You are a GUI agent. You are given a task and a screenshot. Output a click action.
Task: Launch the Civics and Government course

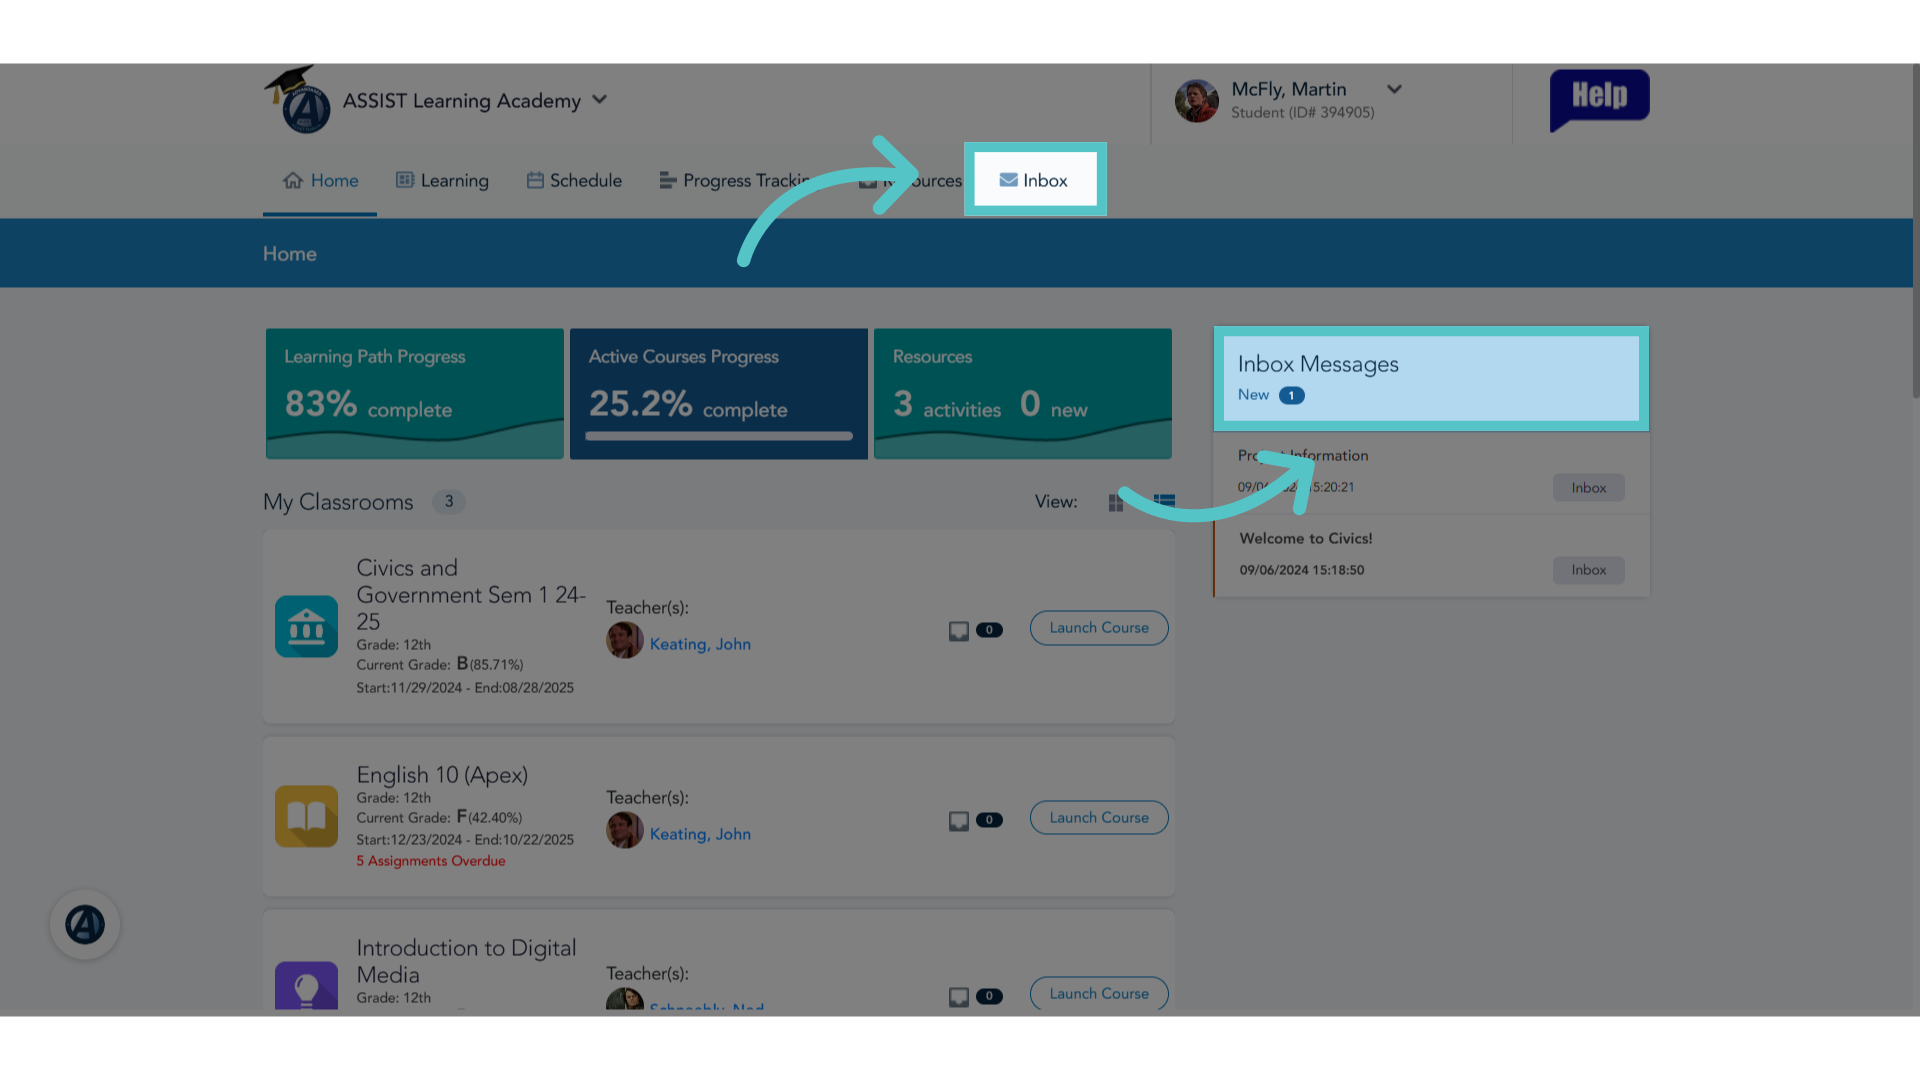[x=1099, y=628]
